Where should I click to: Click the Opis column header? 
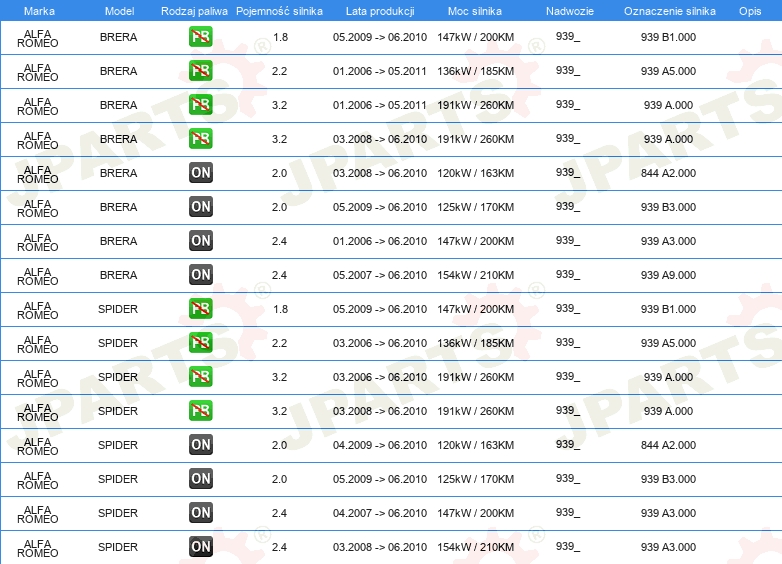tap(750, 11)
